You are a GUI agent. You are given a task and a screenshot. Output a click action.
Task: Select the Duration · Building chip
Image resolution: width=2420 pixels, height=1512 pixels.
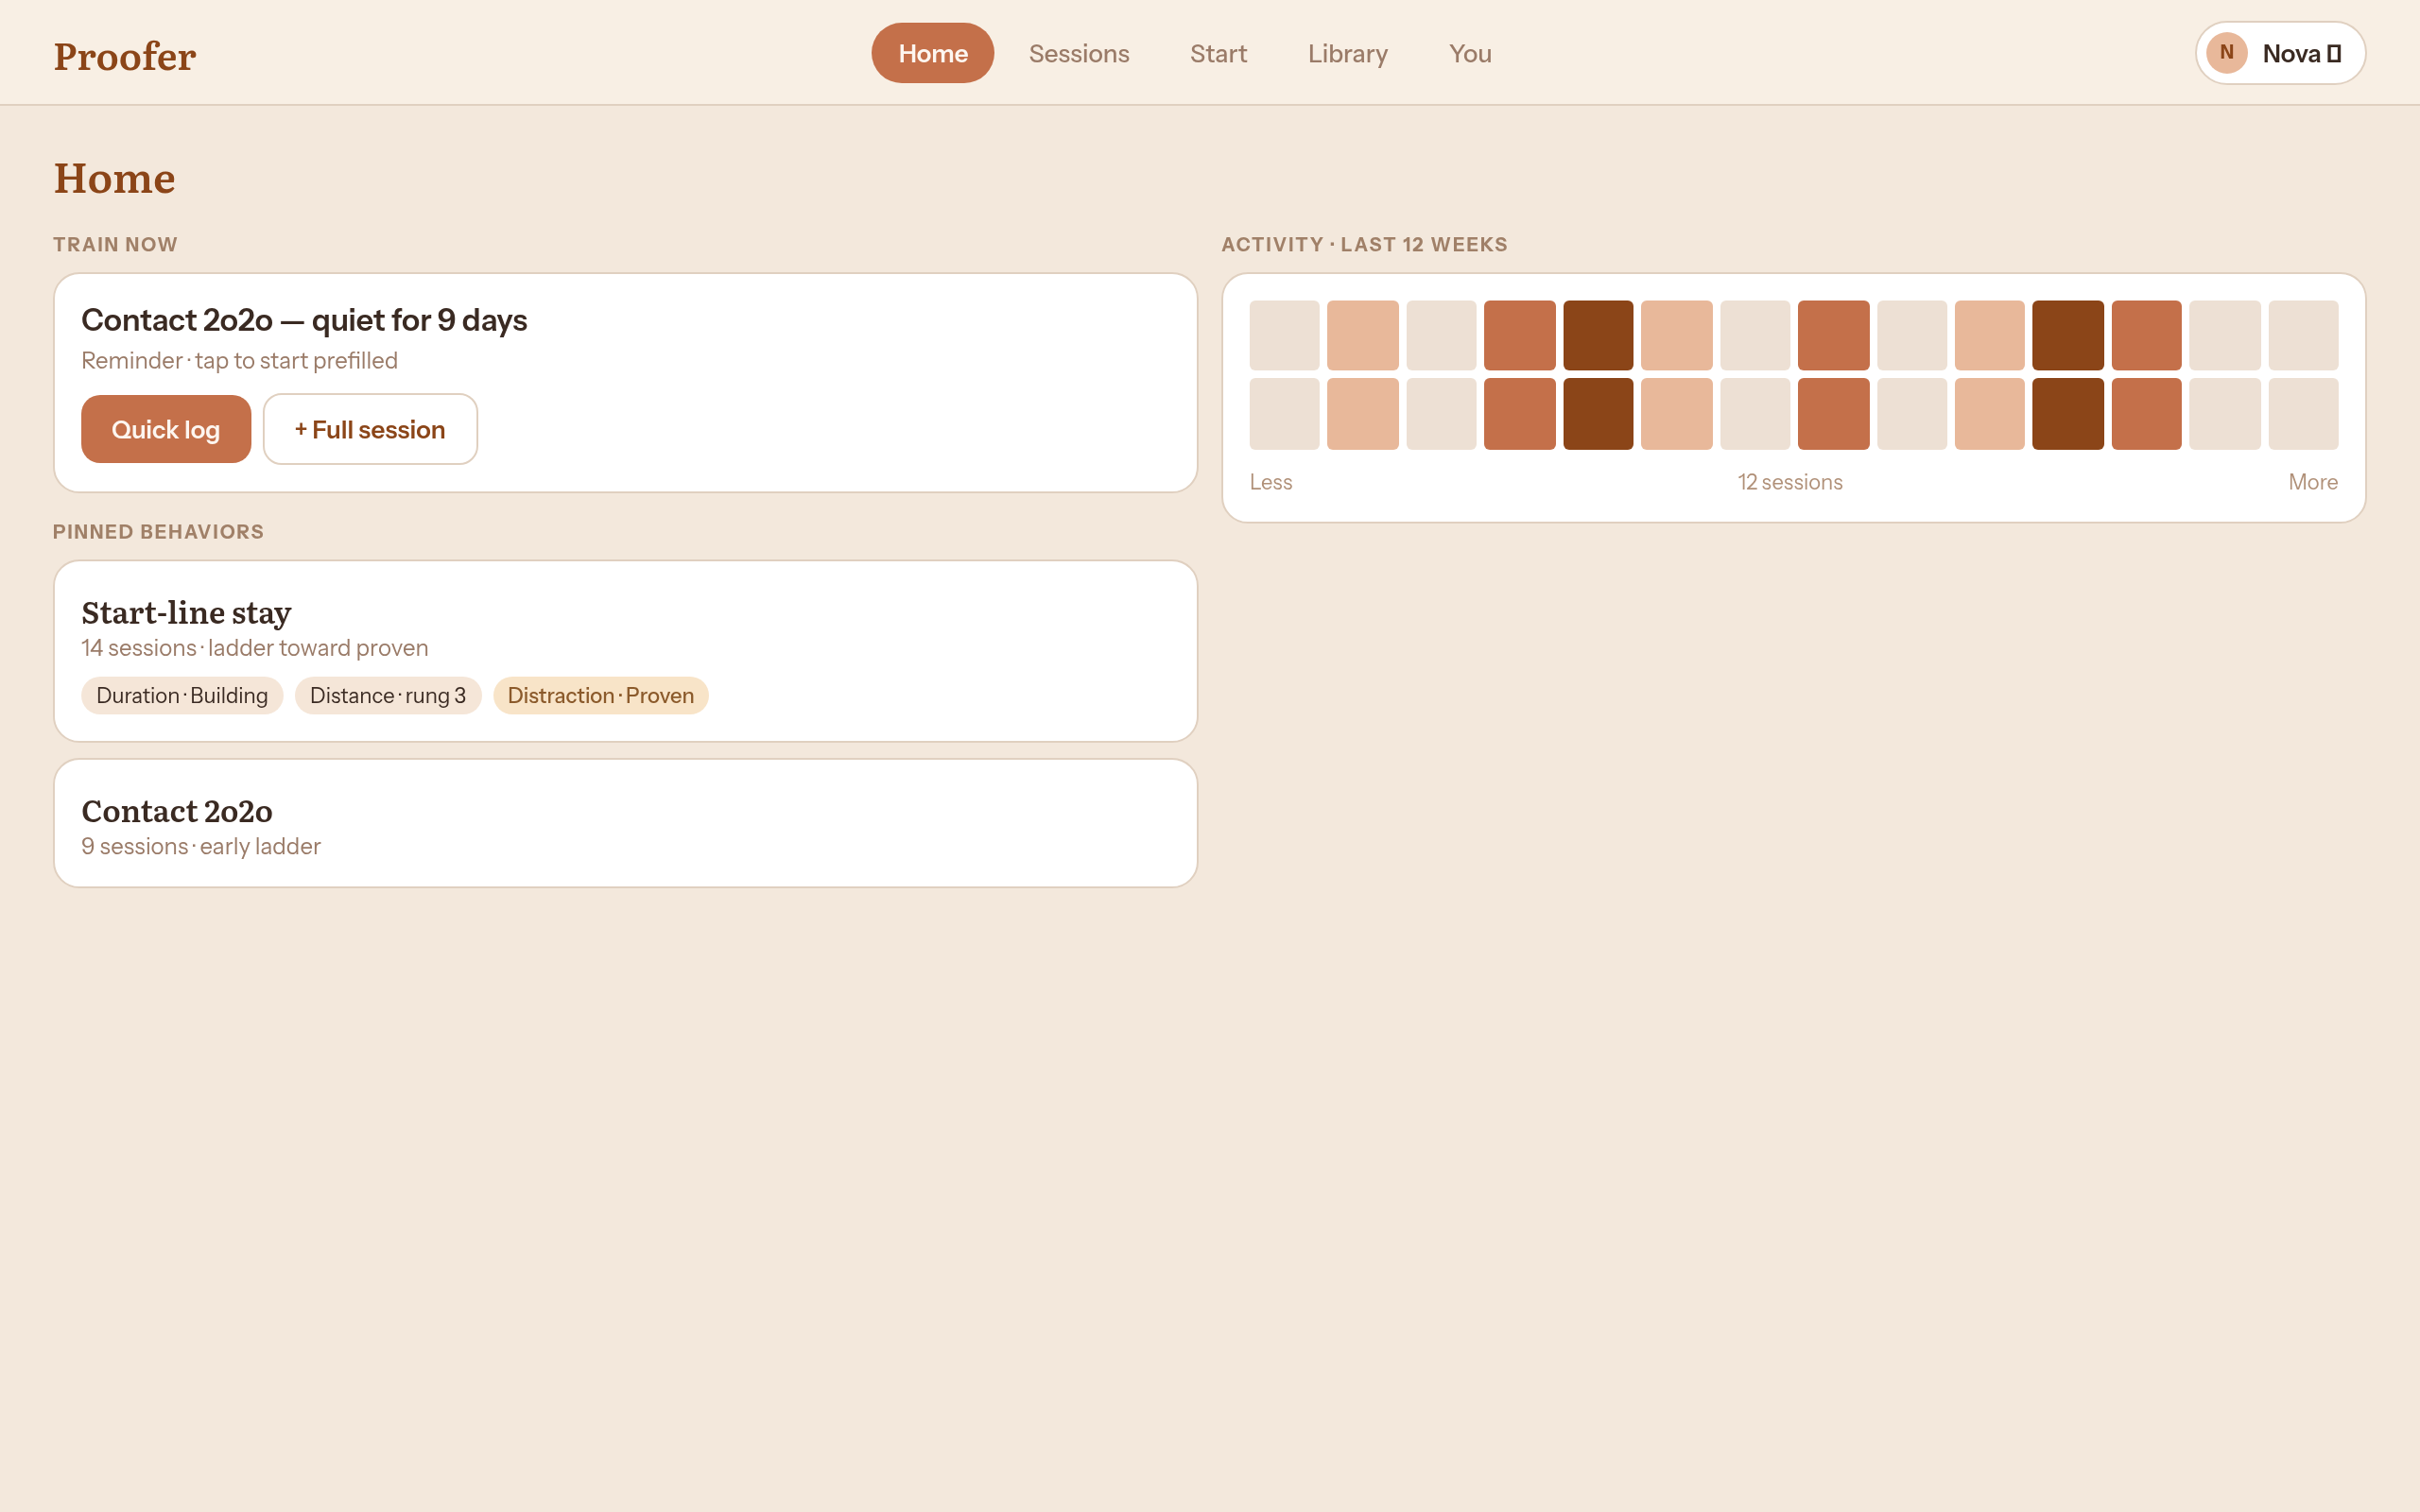182,695
